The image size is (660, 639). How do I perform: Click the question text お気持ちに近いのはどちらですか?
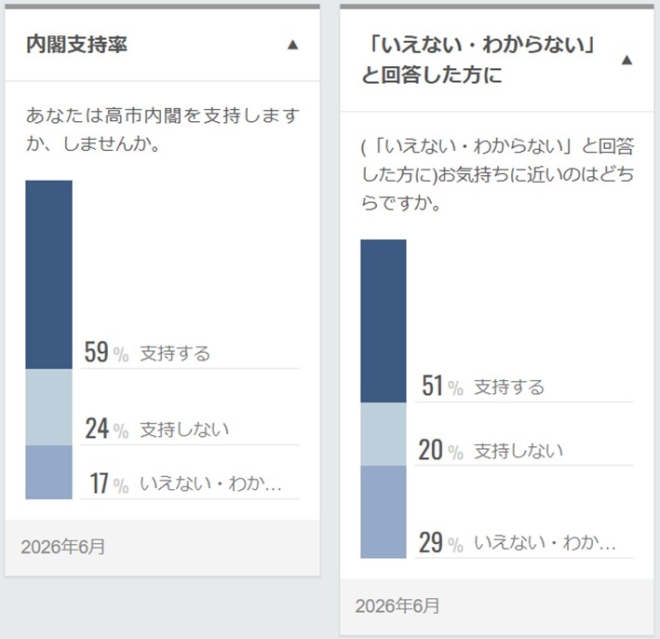[498, 175]
